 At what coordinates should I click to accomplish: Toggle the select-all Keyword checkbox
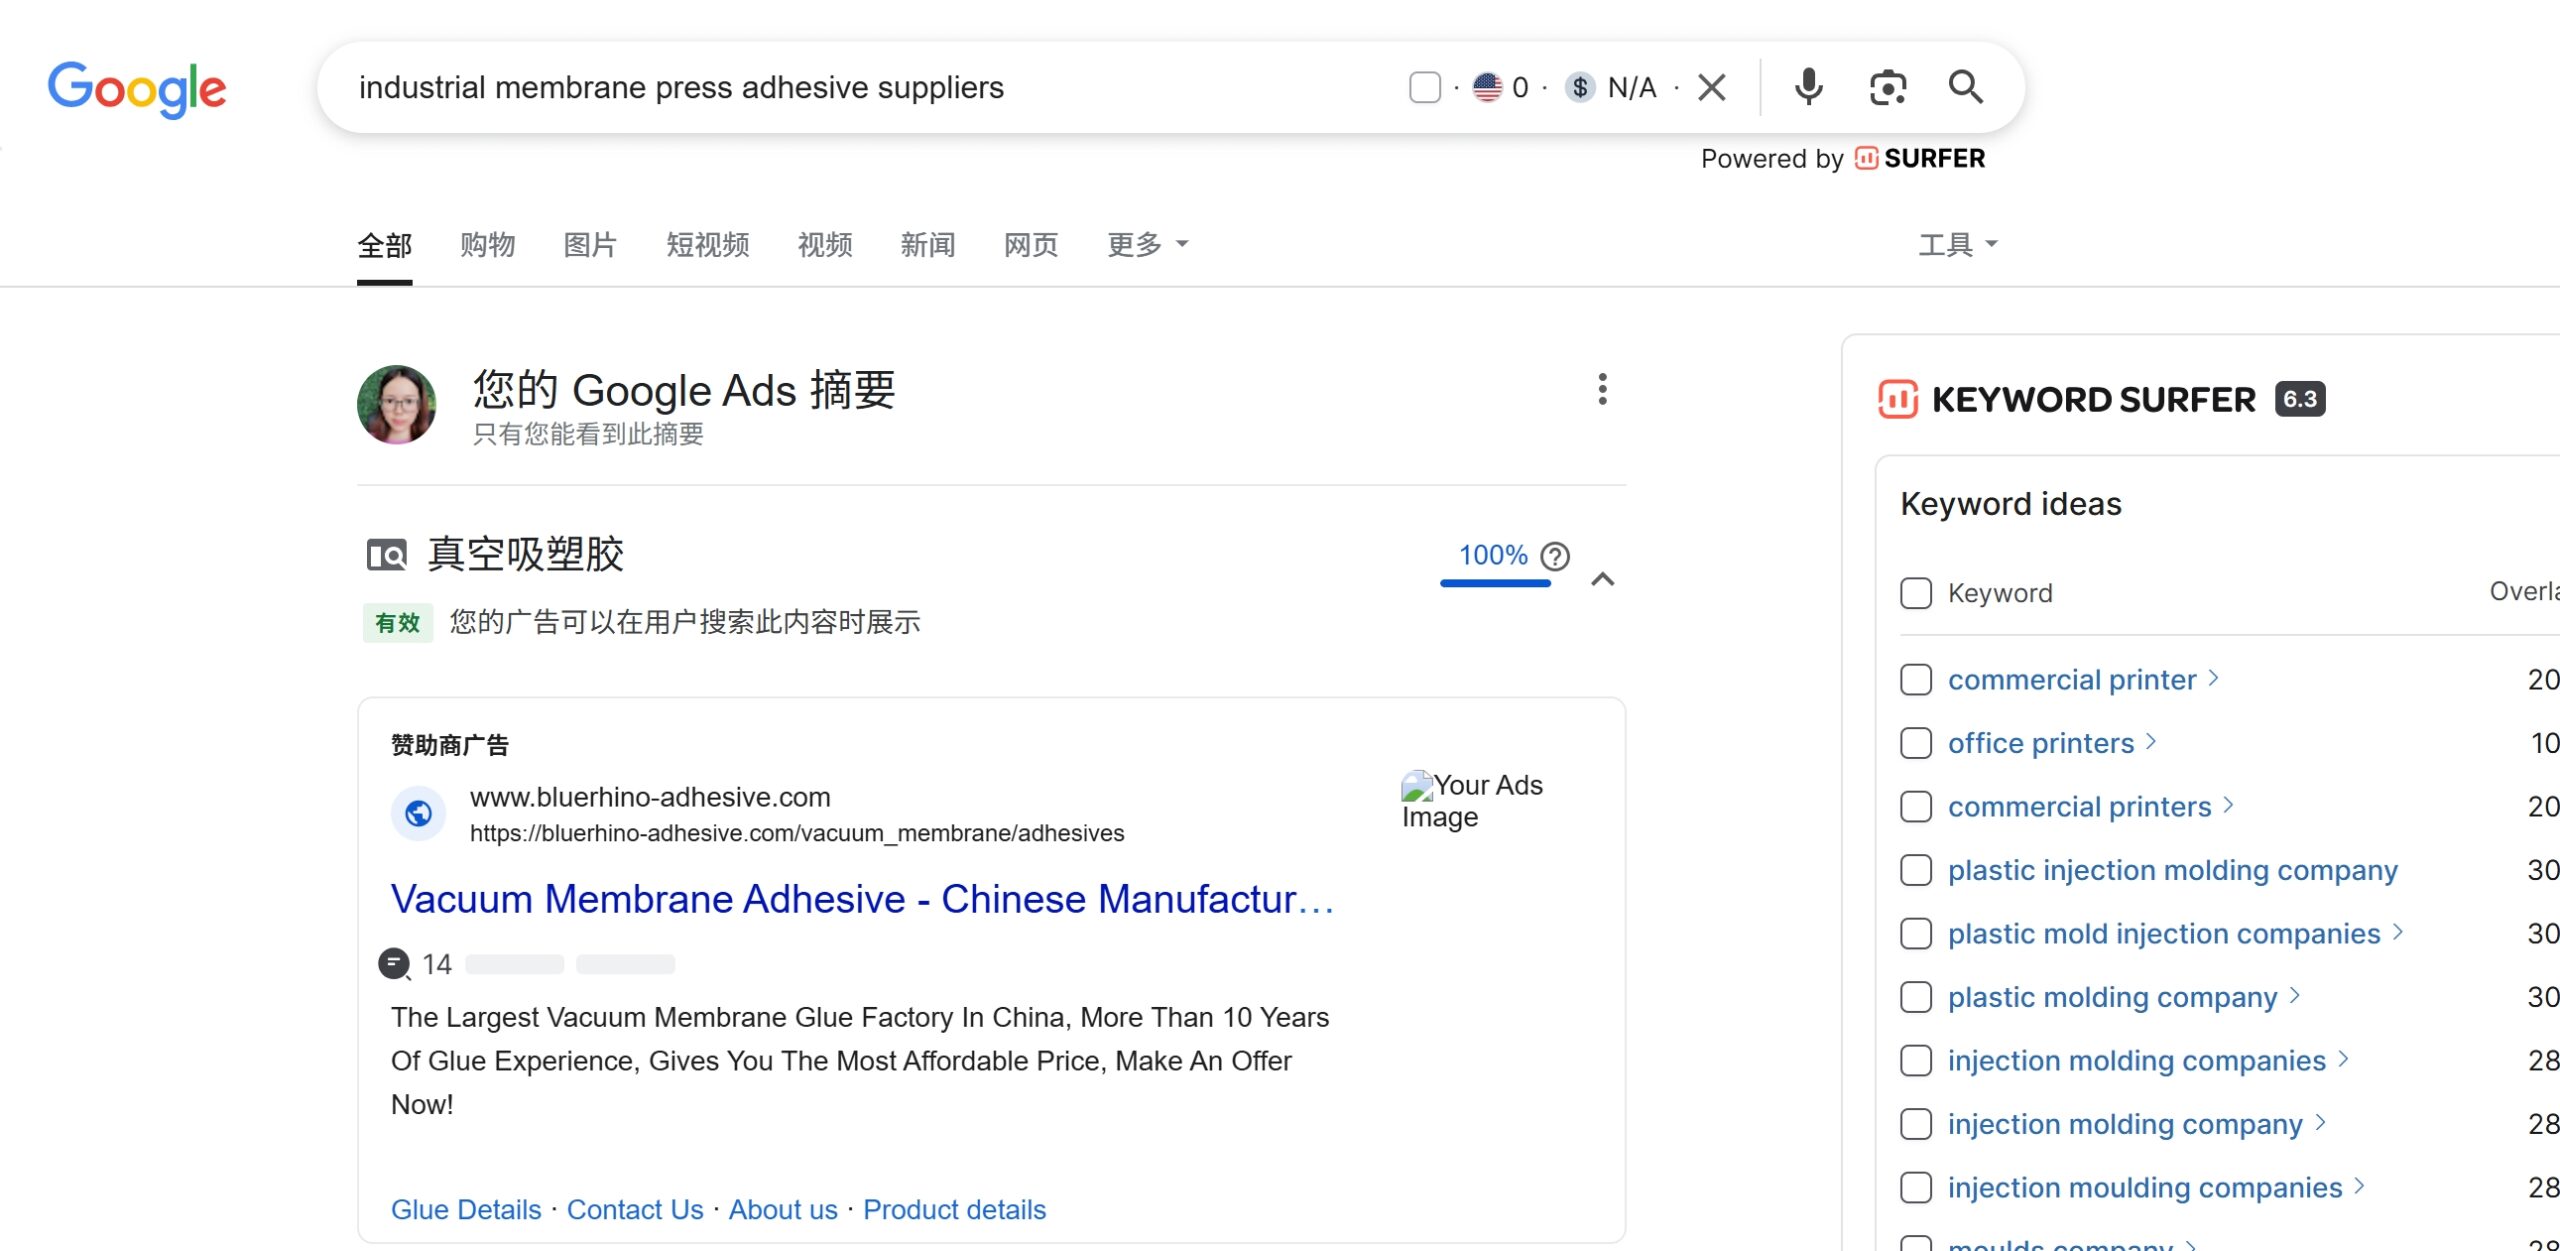coord(1916,593)
